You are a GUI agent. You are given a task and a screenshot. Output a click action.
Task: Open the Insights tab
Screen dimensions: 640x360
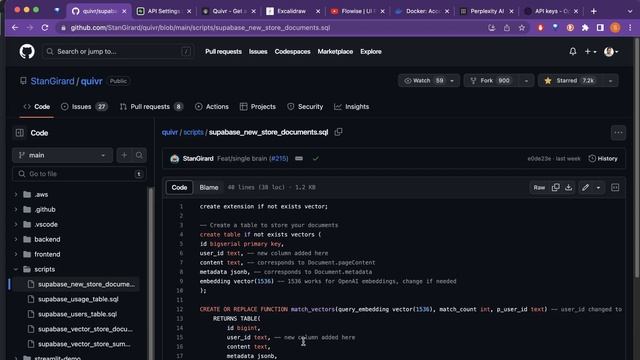[351, 107]
